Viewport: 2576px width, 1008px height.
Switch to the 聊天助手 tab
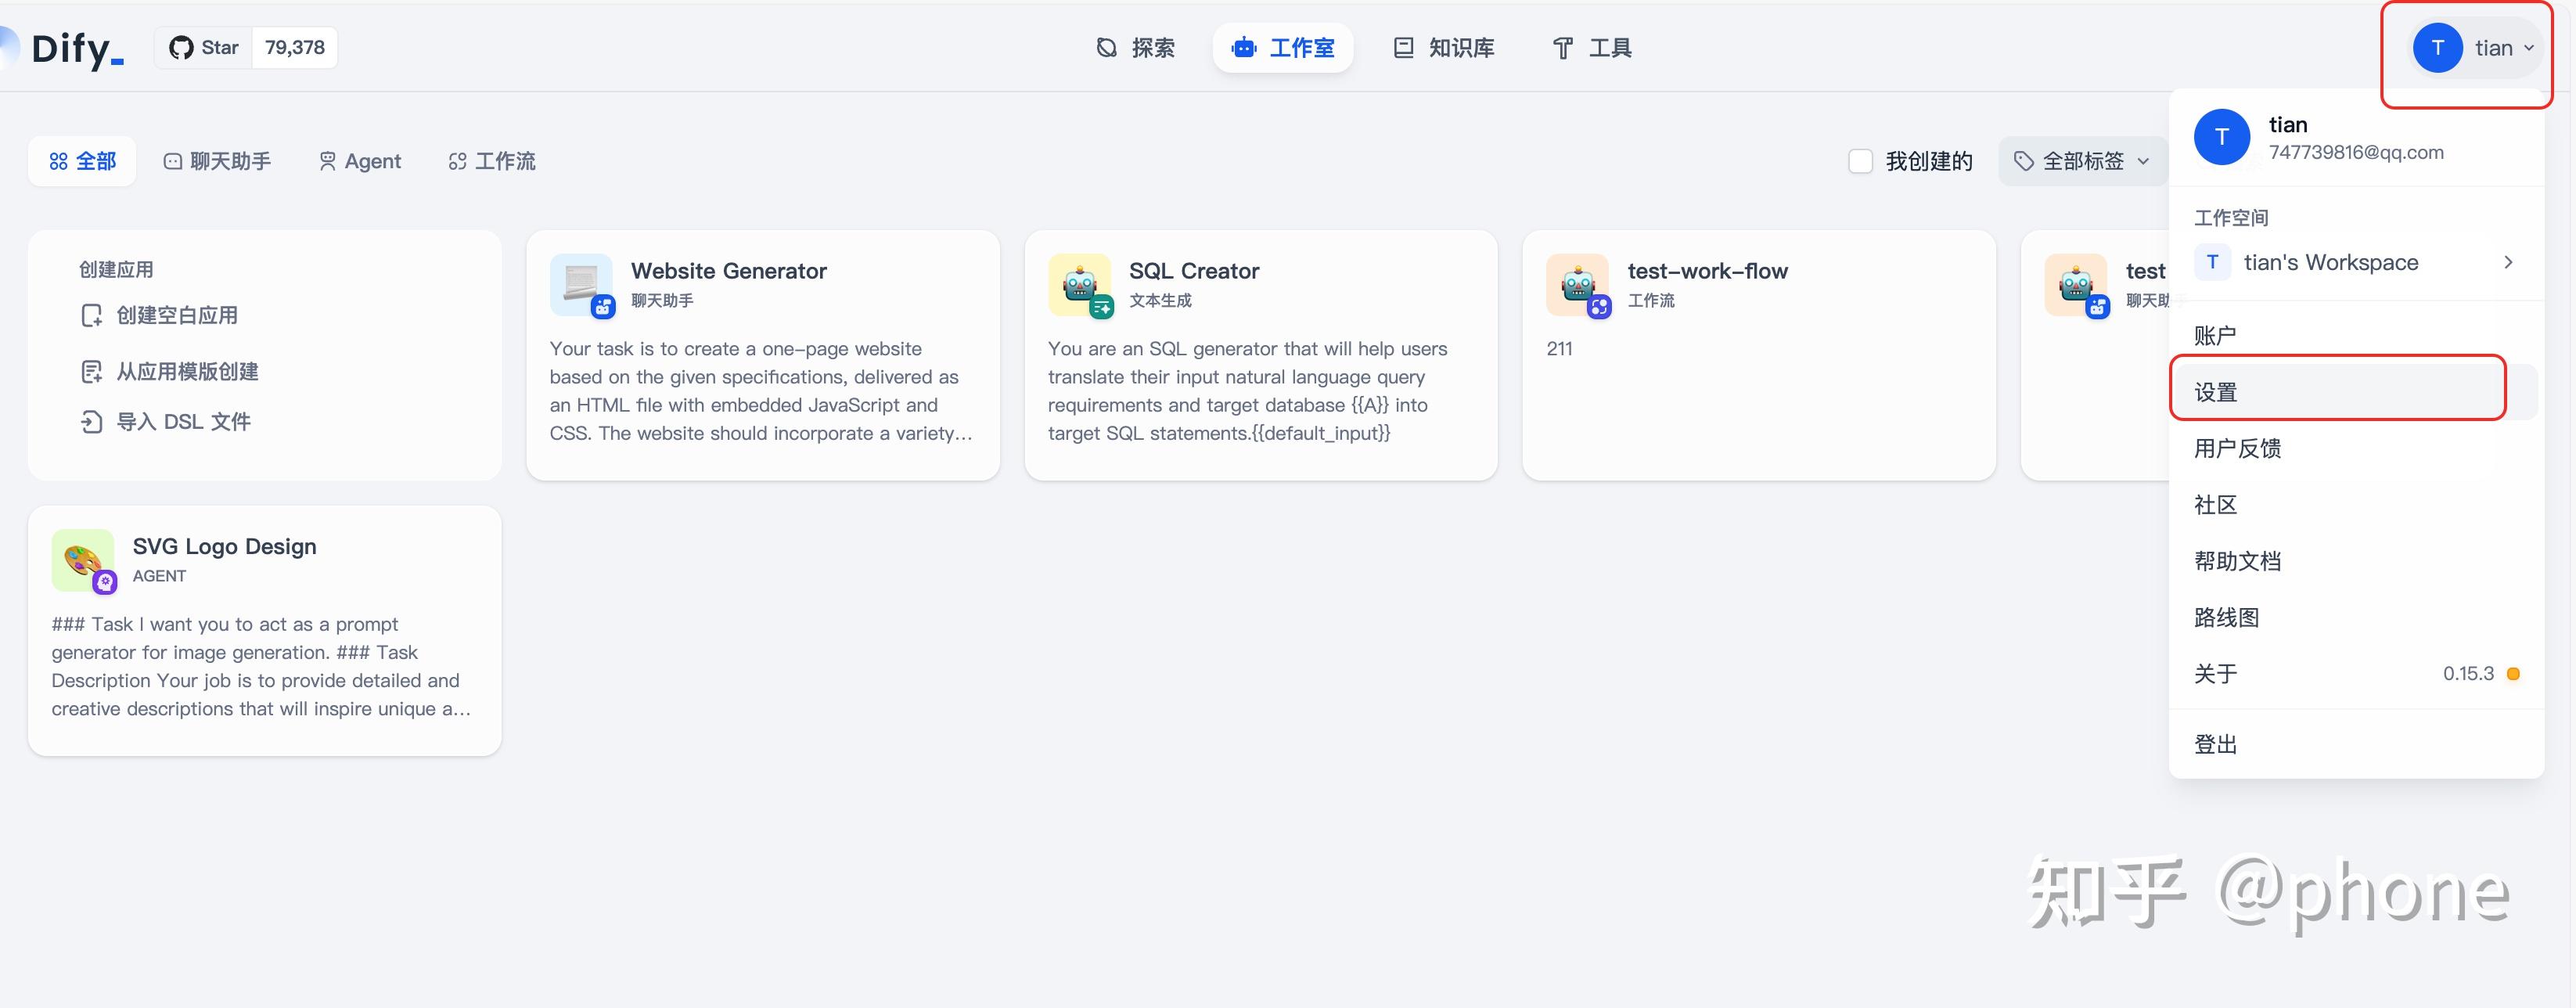pyautogui.click(x=218, y=161)
